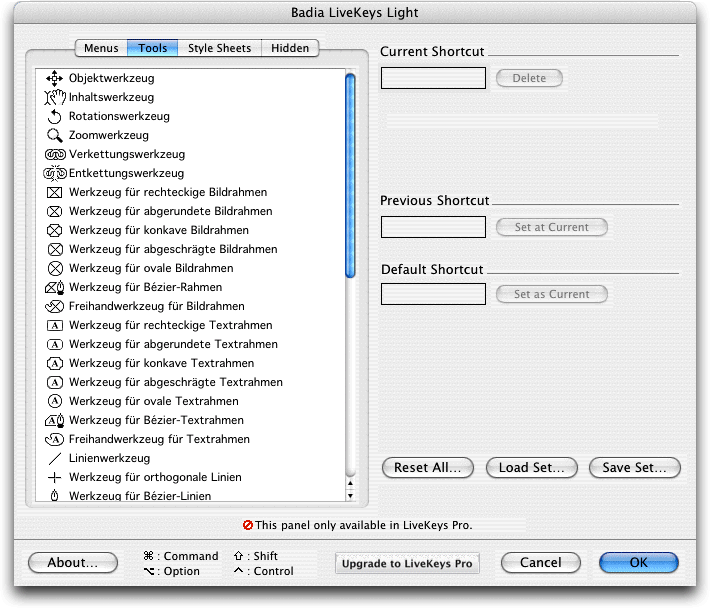
Task: Click the Current Shortcut input field
Action: 433,78
